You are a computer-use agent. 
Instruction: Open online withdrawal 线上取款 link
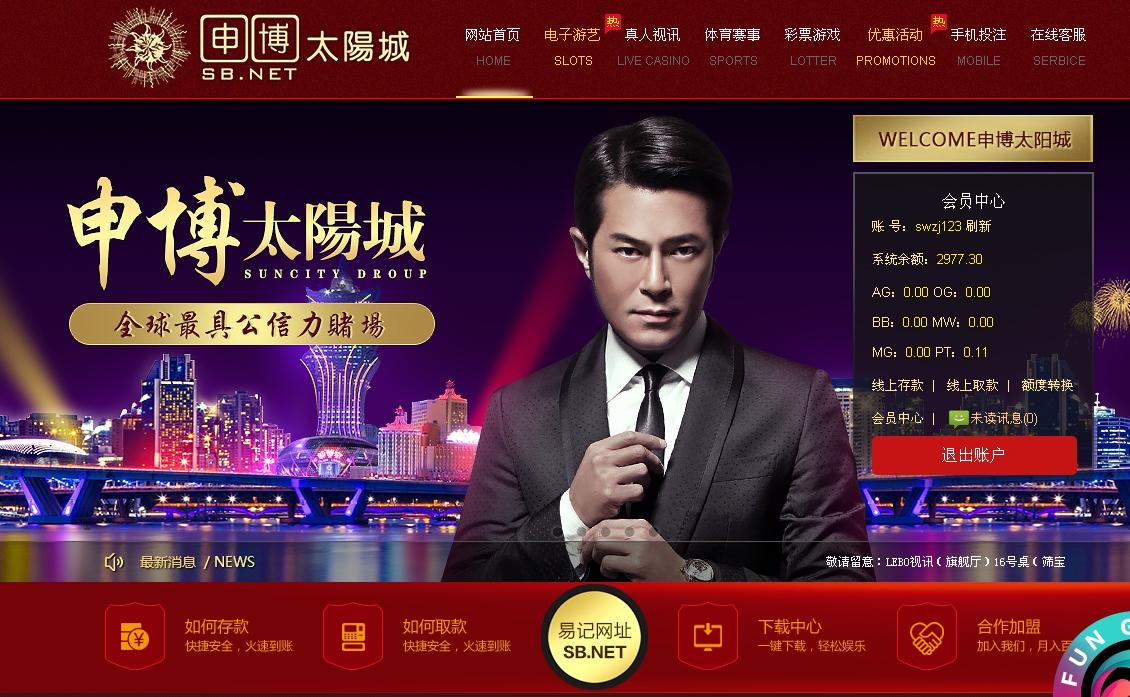click(x=972, y=386)
